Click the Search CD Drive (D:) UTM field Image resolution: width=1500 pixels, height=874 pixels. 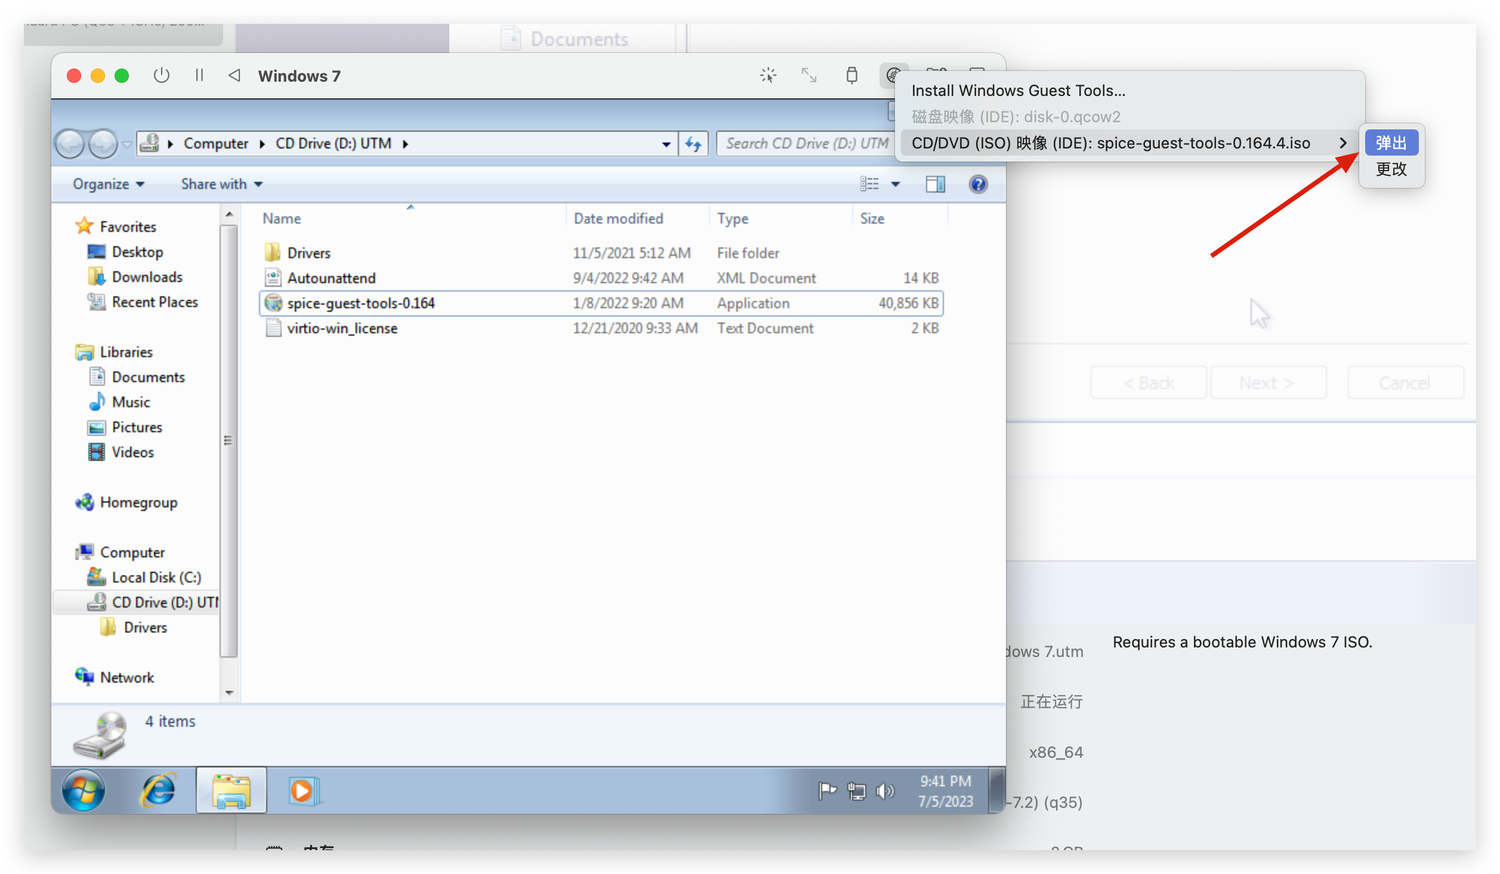(x=806, y=143)
